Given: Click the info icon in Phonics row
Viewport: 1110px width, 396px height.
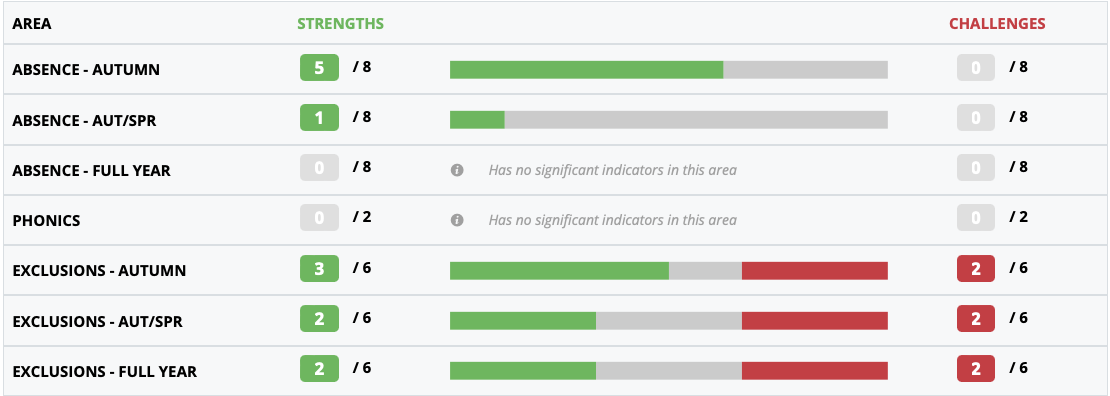Looking at the screenshot, I should [457, 220].
